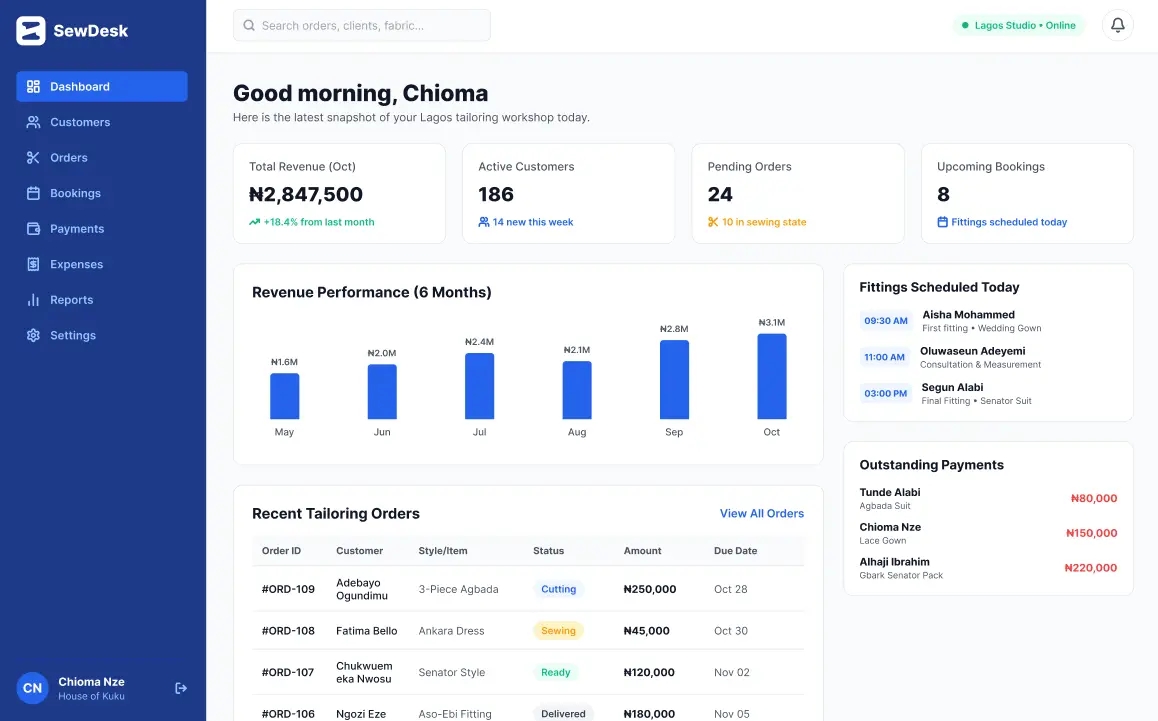Click the Oct revenue bar
Screen dimensions: 1158x721
(x=772, y=377)
